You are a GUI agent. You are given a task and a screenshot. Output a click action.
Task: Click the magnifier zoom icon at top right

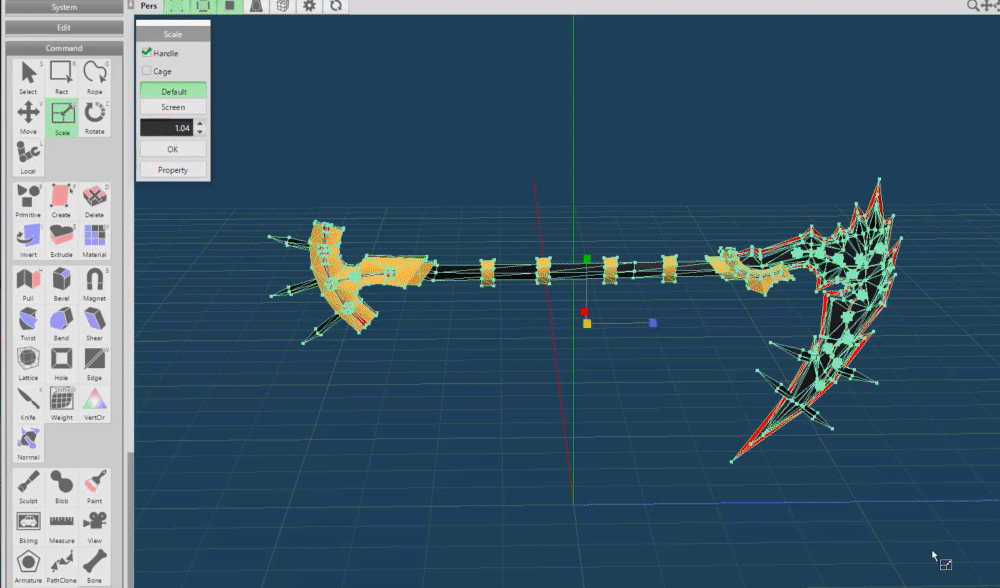tap(973, 6)
